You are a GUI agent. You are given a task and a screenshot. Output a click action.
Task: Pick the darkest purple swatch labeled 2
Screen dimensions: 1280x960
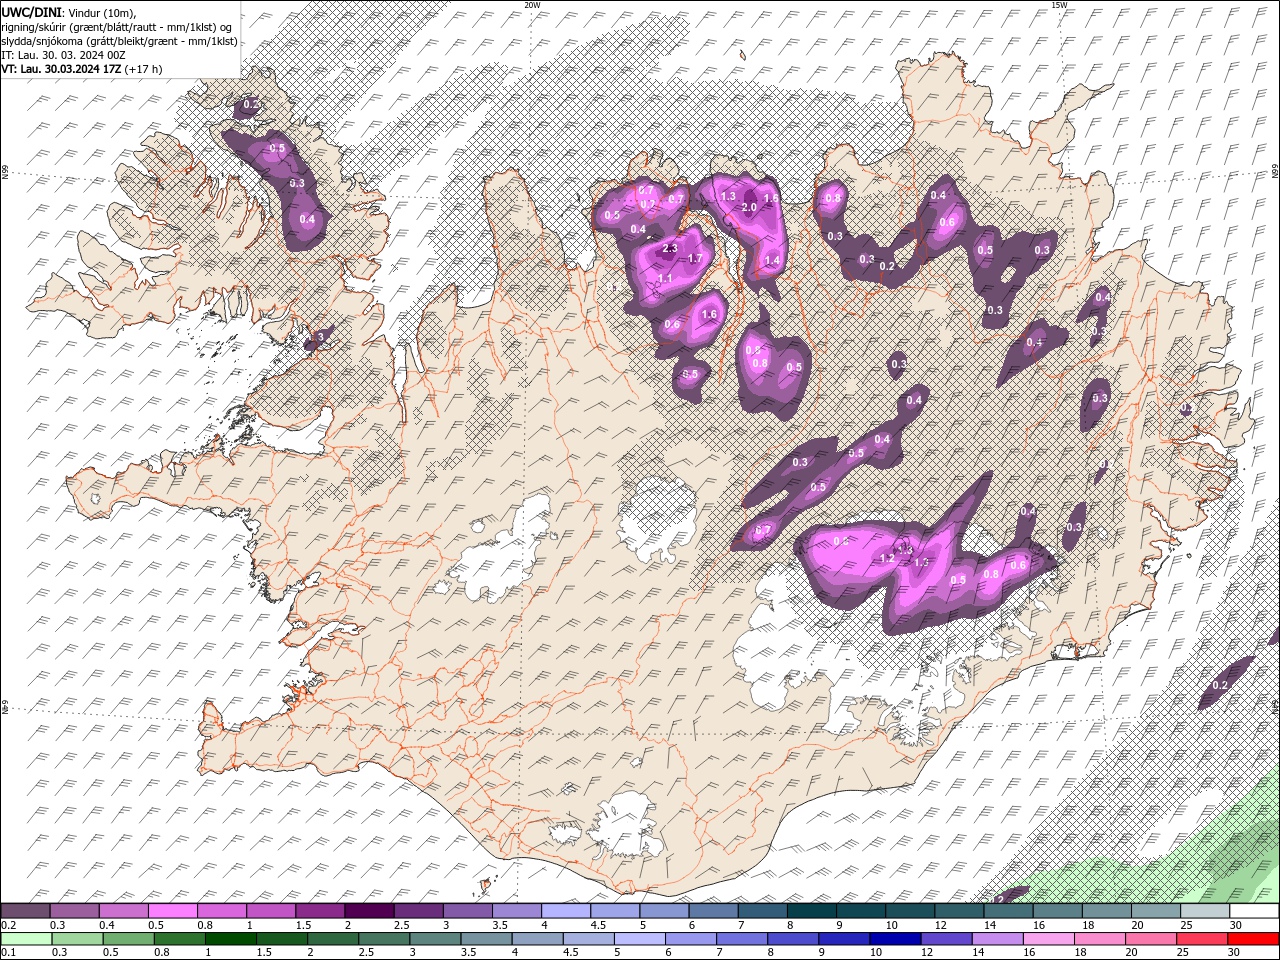pyautogui.click(x=369, y=911)
